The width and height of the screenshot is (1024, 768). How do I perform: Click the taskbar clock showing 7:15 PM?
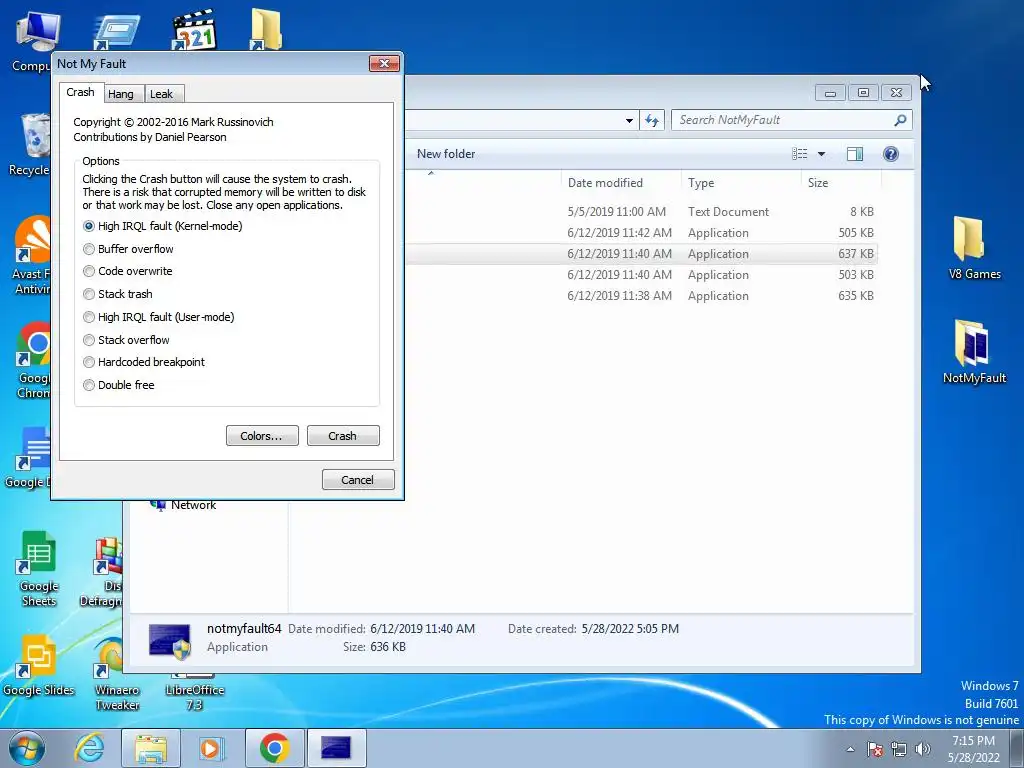point(973,749)
